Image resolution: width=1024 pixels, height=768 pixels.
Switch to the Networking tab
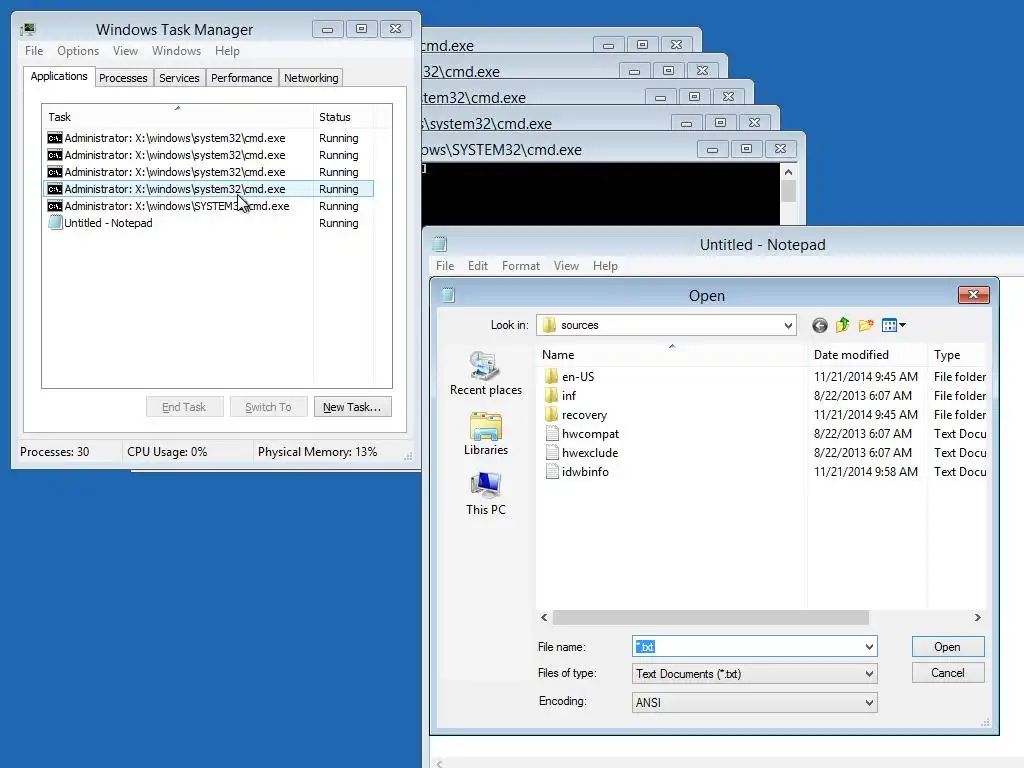311,78
